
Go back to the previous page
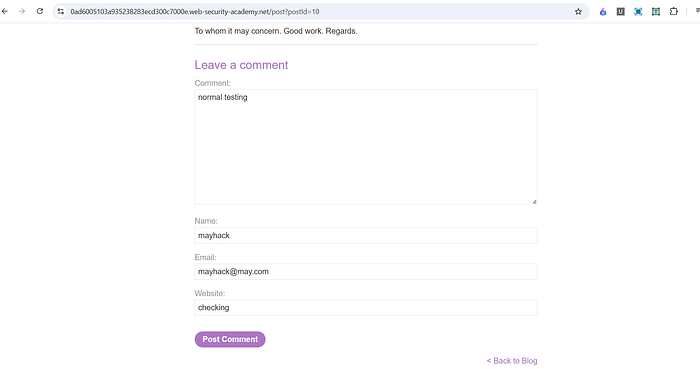[x=4, y=12]
